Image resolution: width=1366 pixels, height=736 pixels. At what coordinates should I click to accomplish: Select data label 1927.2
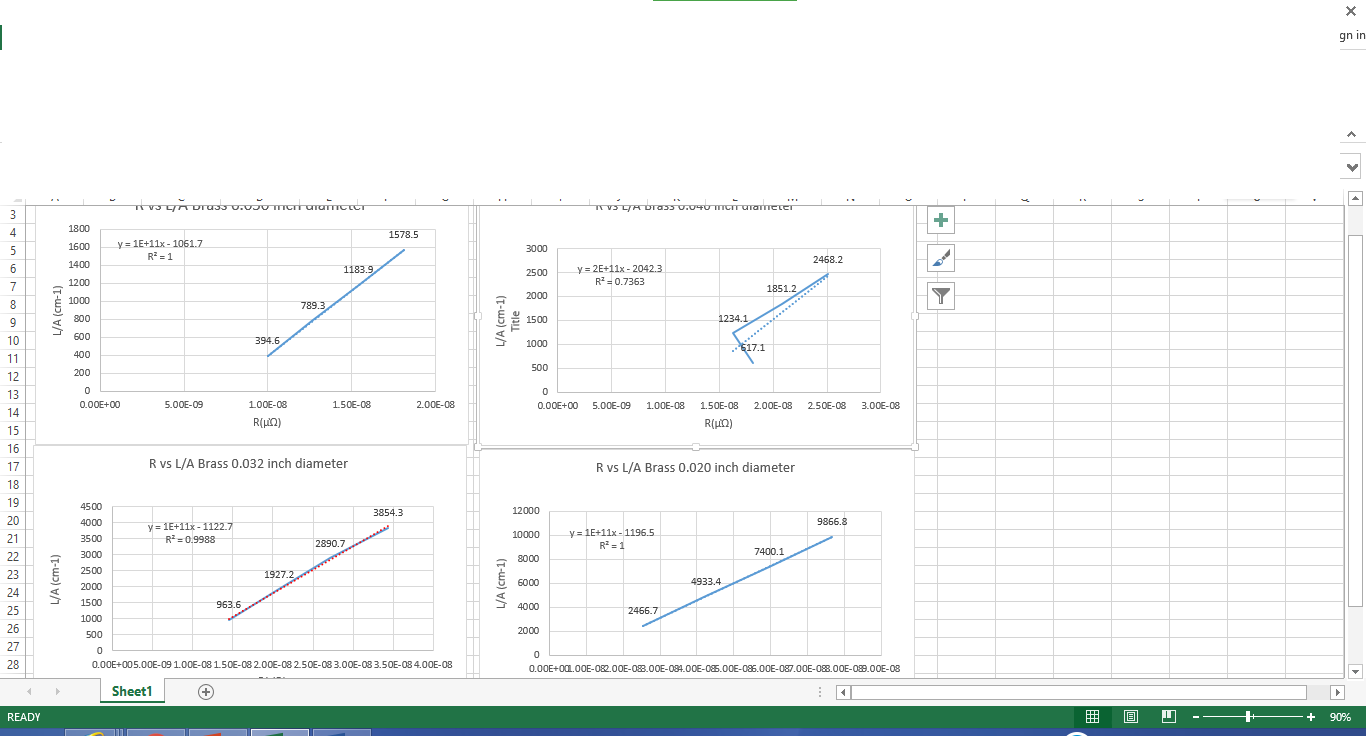coord(279,575)
